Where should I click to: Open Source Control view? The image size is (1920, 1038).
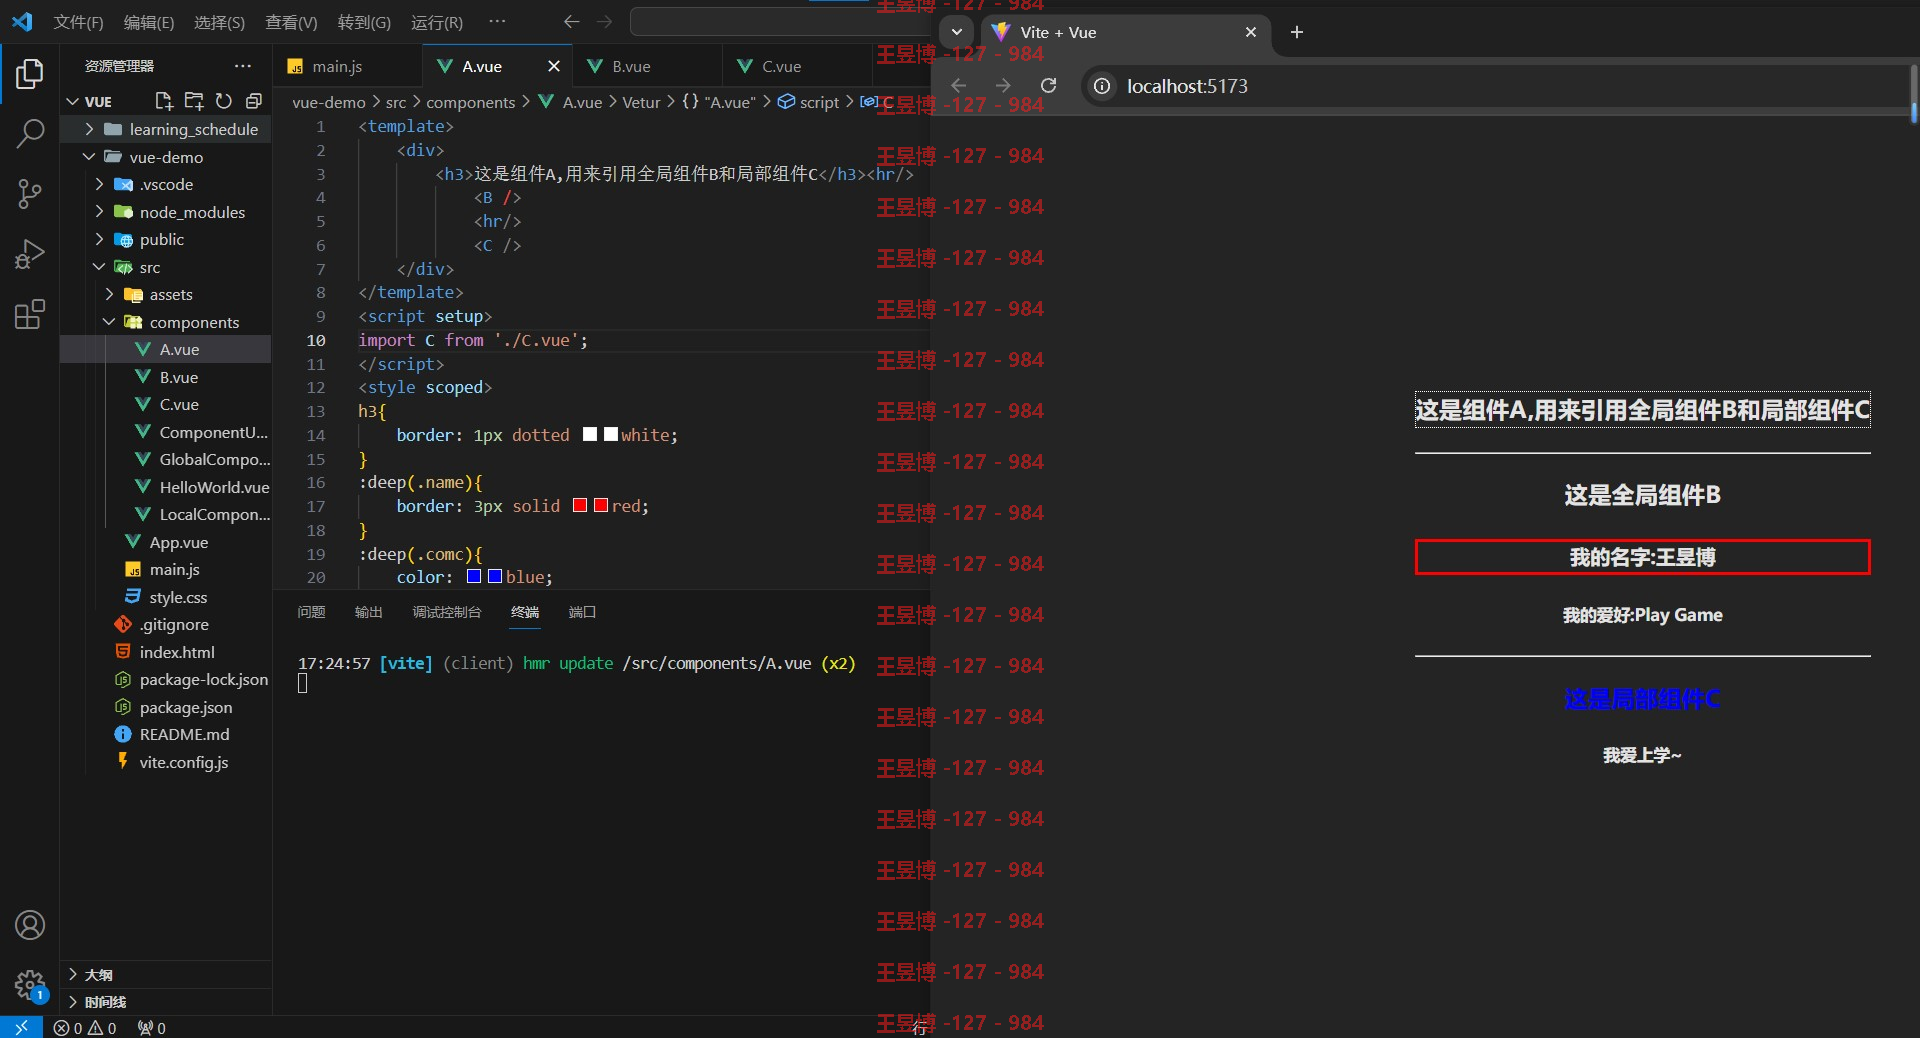pos(30,194)
